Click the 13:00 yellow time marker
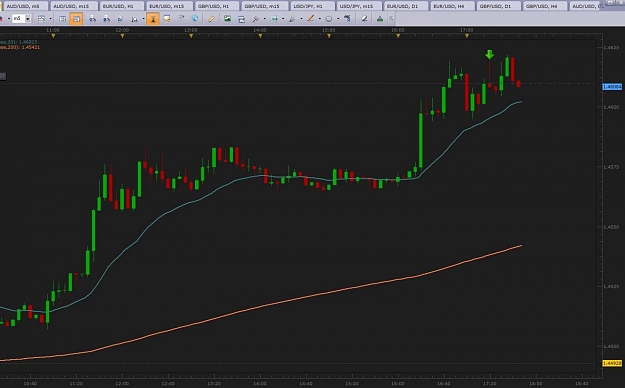Screen dimensions: 625x388 (x=191, y=36)
